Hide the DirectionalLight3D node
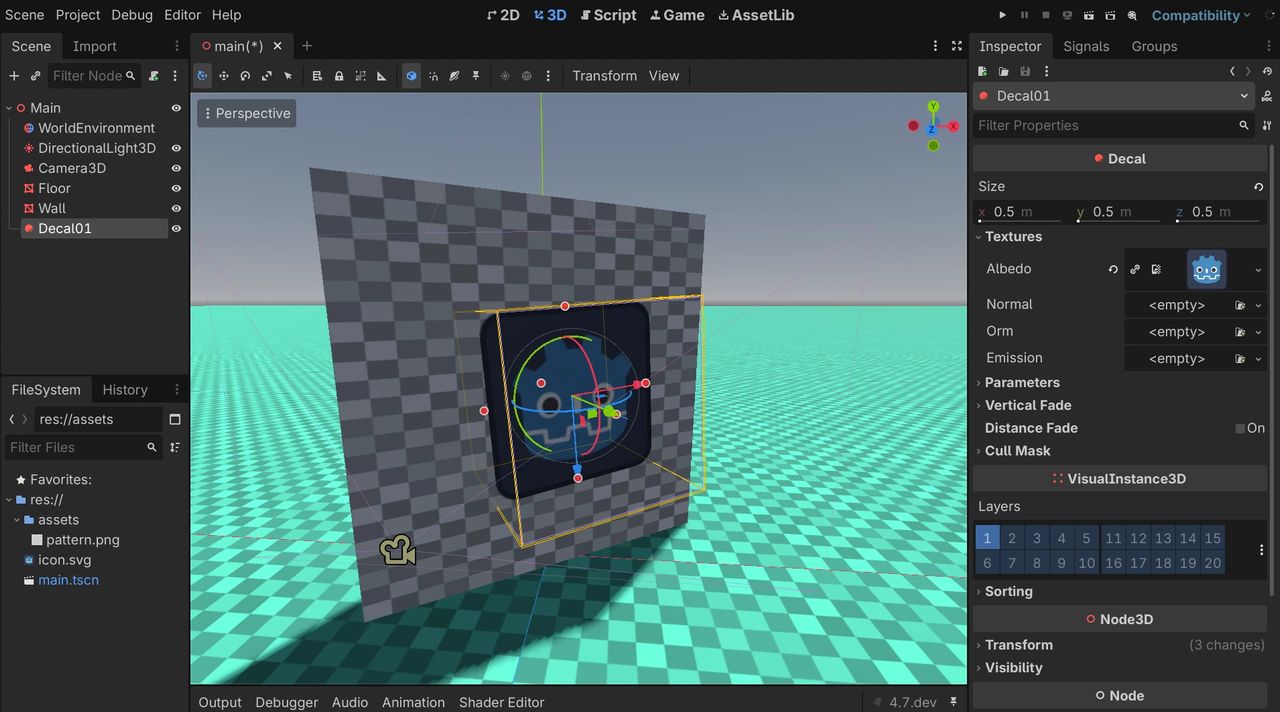Screen dimensions: 1280x712 (x=176, y=148)
